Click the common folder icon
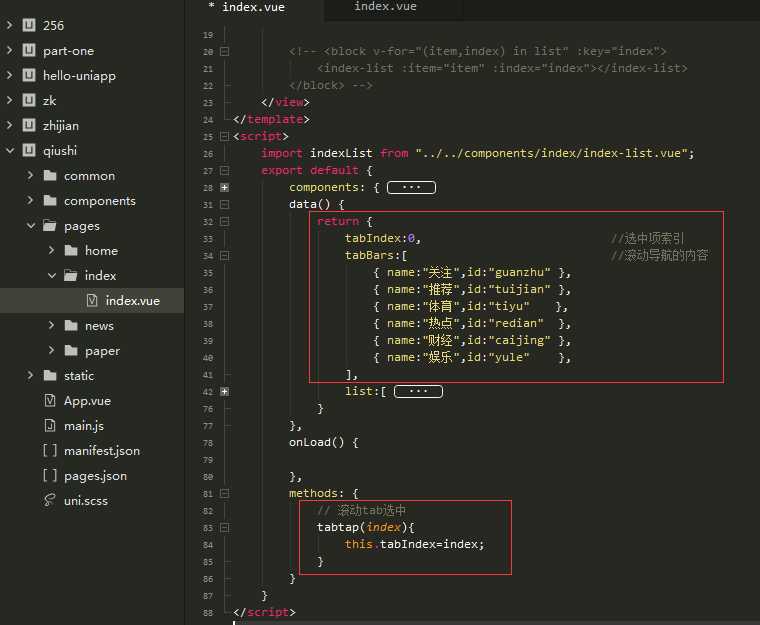Image resolution: width=760 pixels, height=625 pixels. point(50,175)
